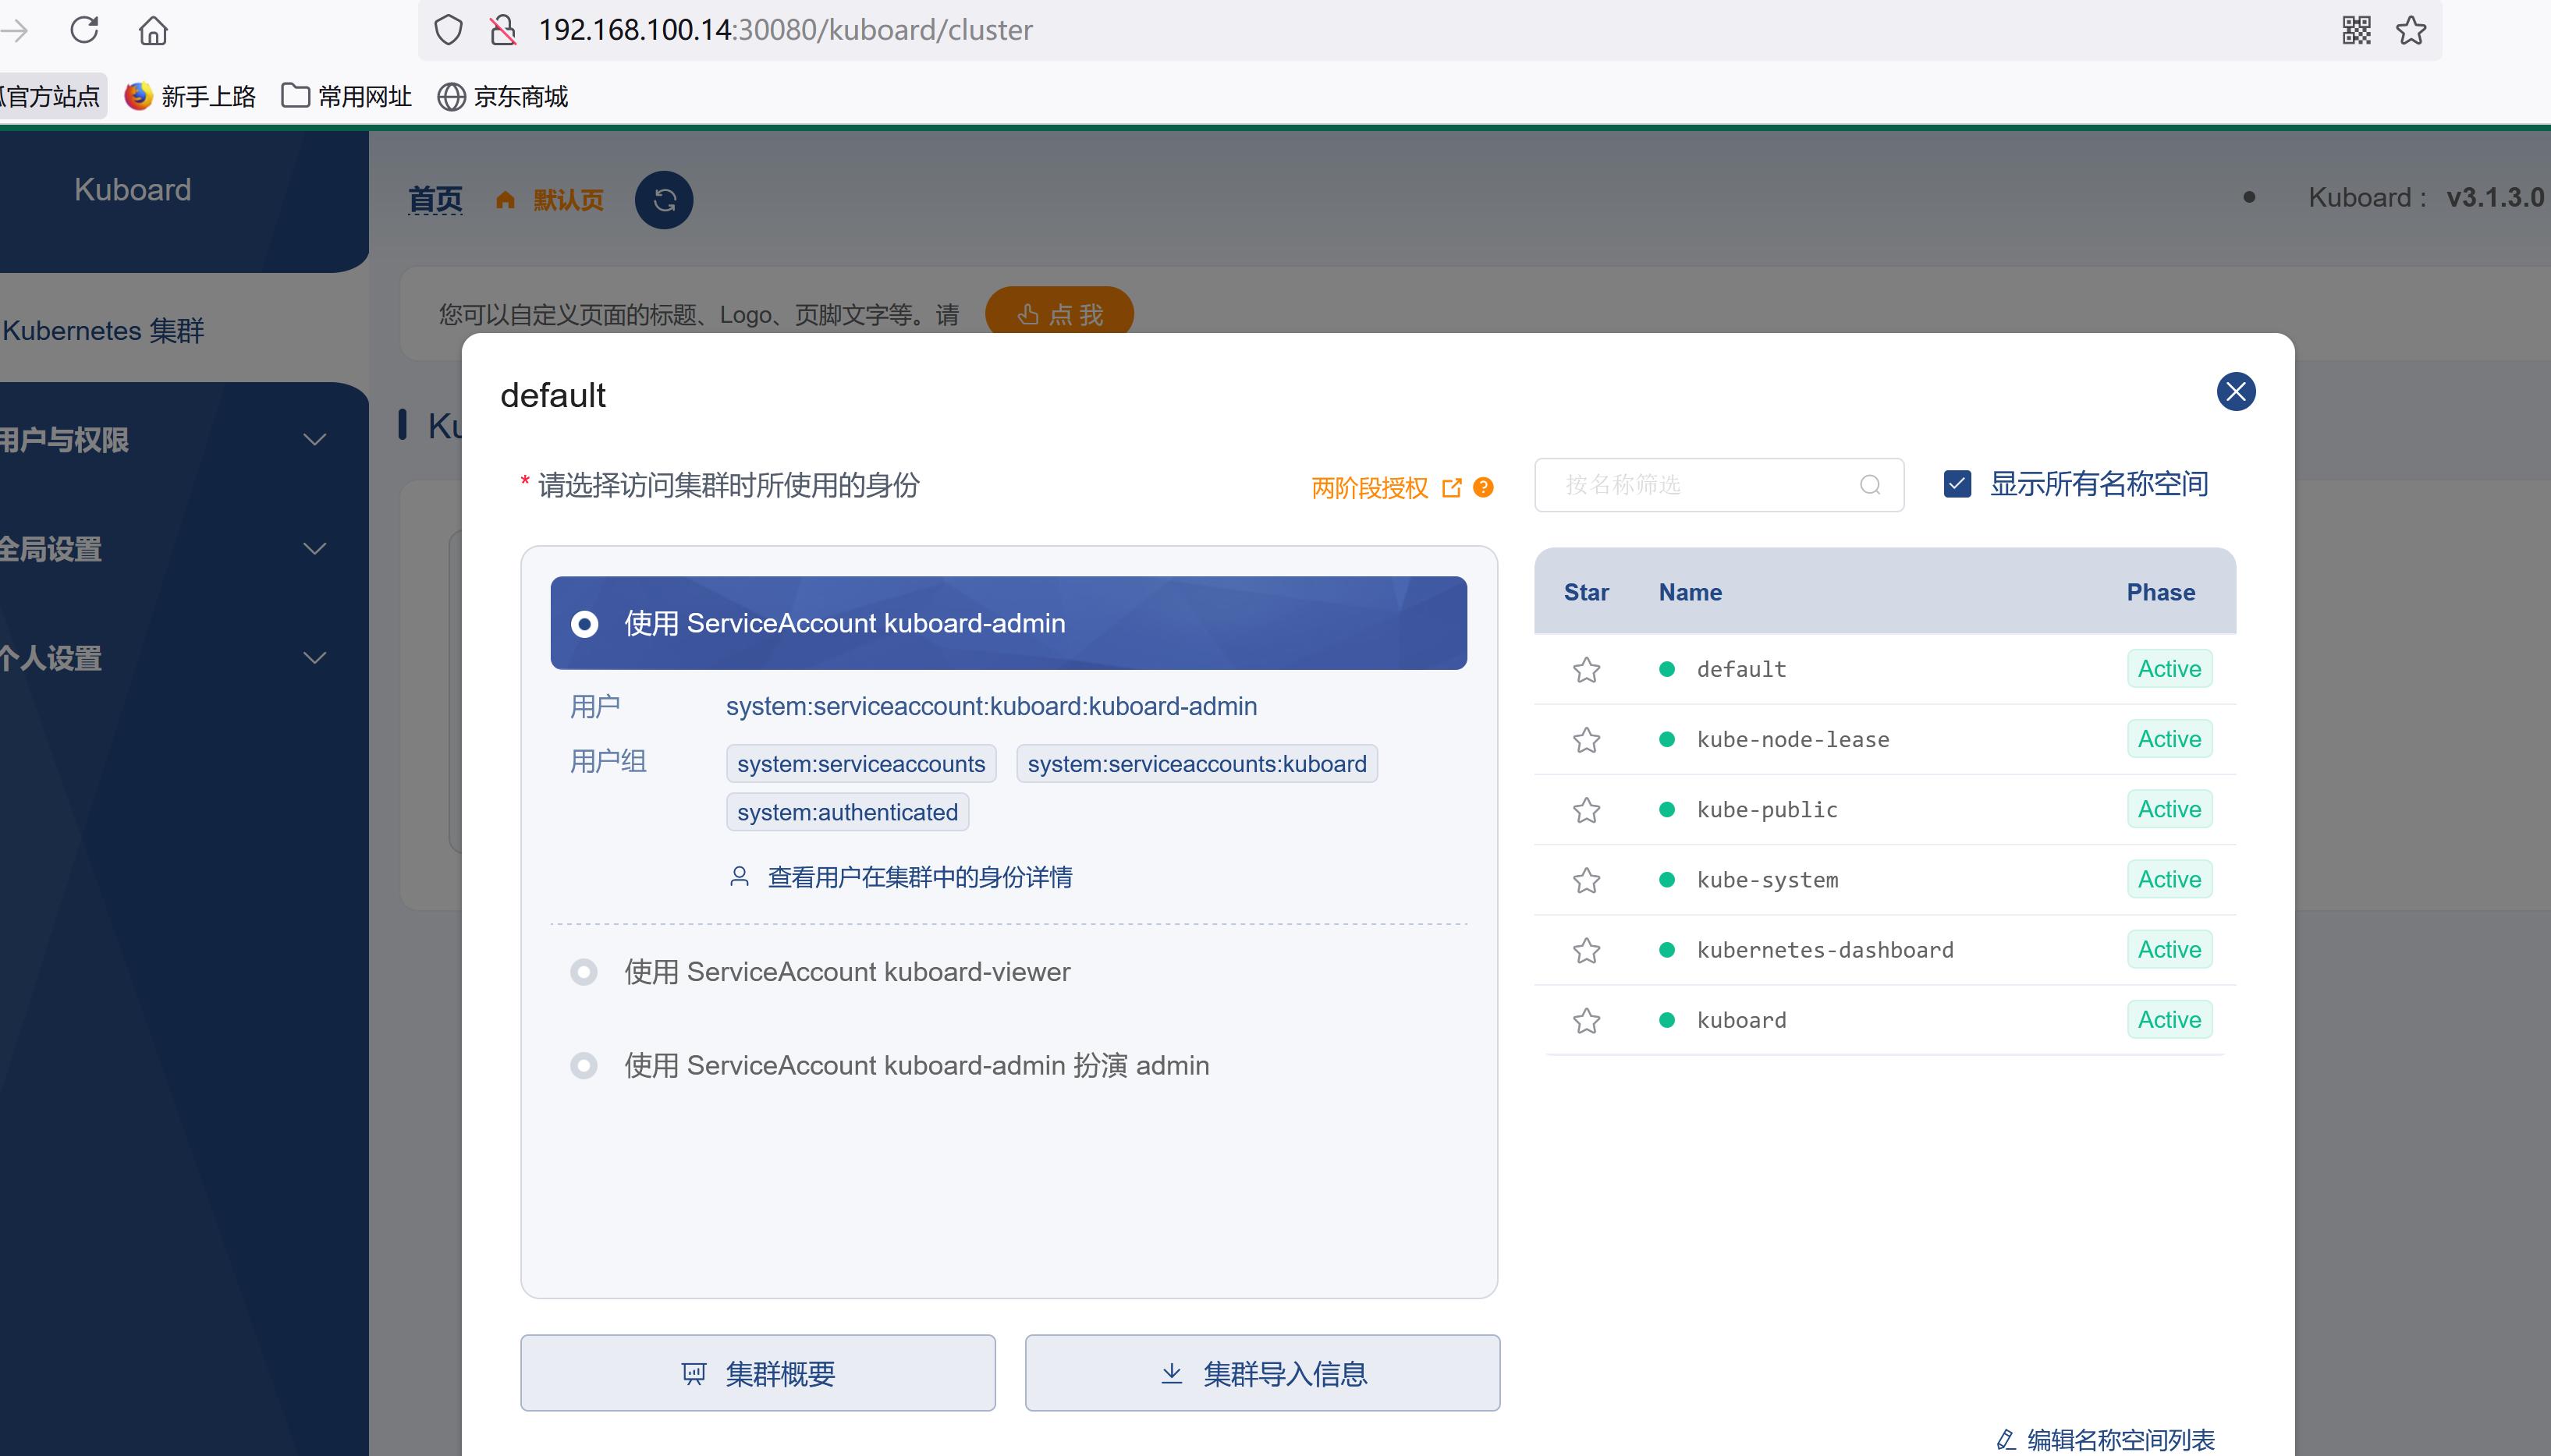Star the default namespace
Screen dimensions: 2551x1456
click(1586, 669)
